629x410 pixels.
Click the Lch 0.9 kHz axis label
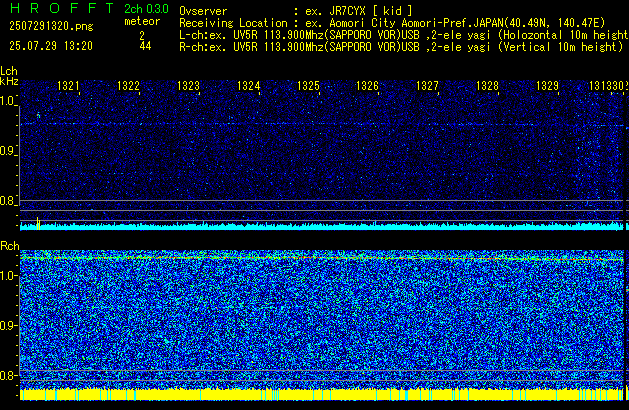[x=8, y=151]
